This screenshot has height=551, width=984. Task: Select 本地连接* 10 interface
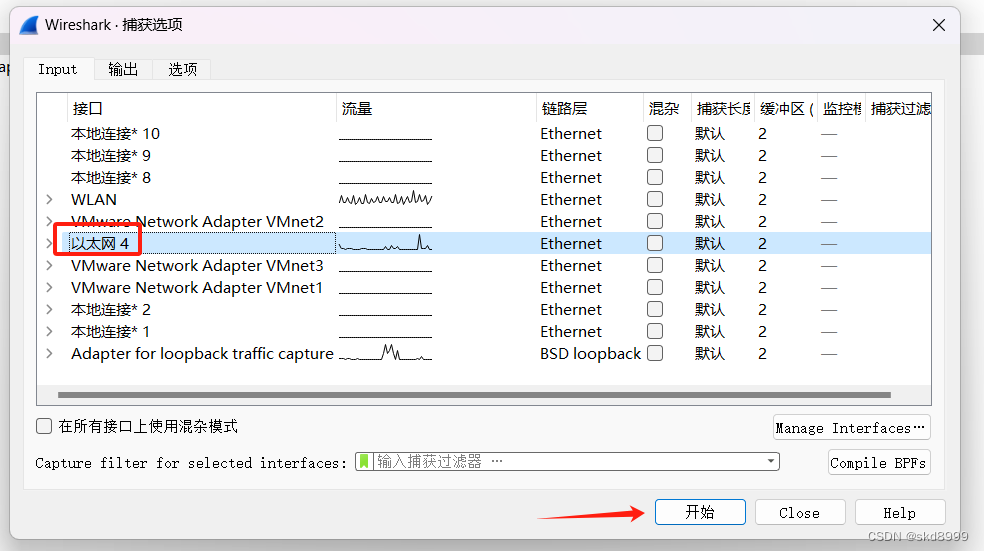pos(115,134)
